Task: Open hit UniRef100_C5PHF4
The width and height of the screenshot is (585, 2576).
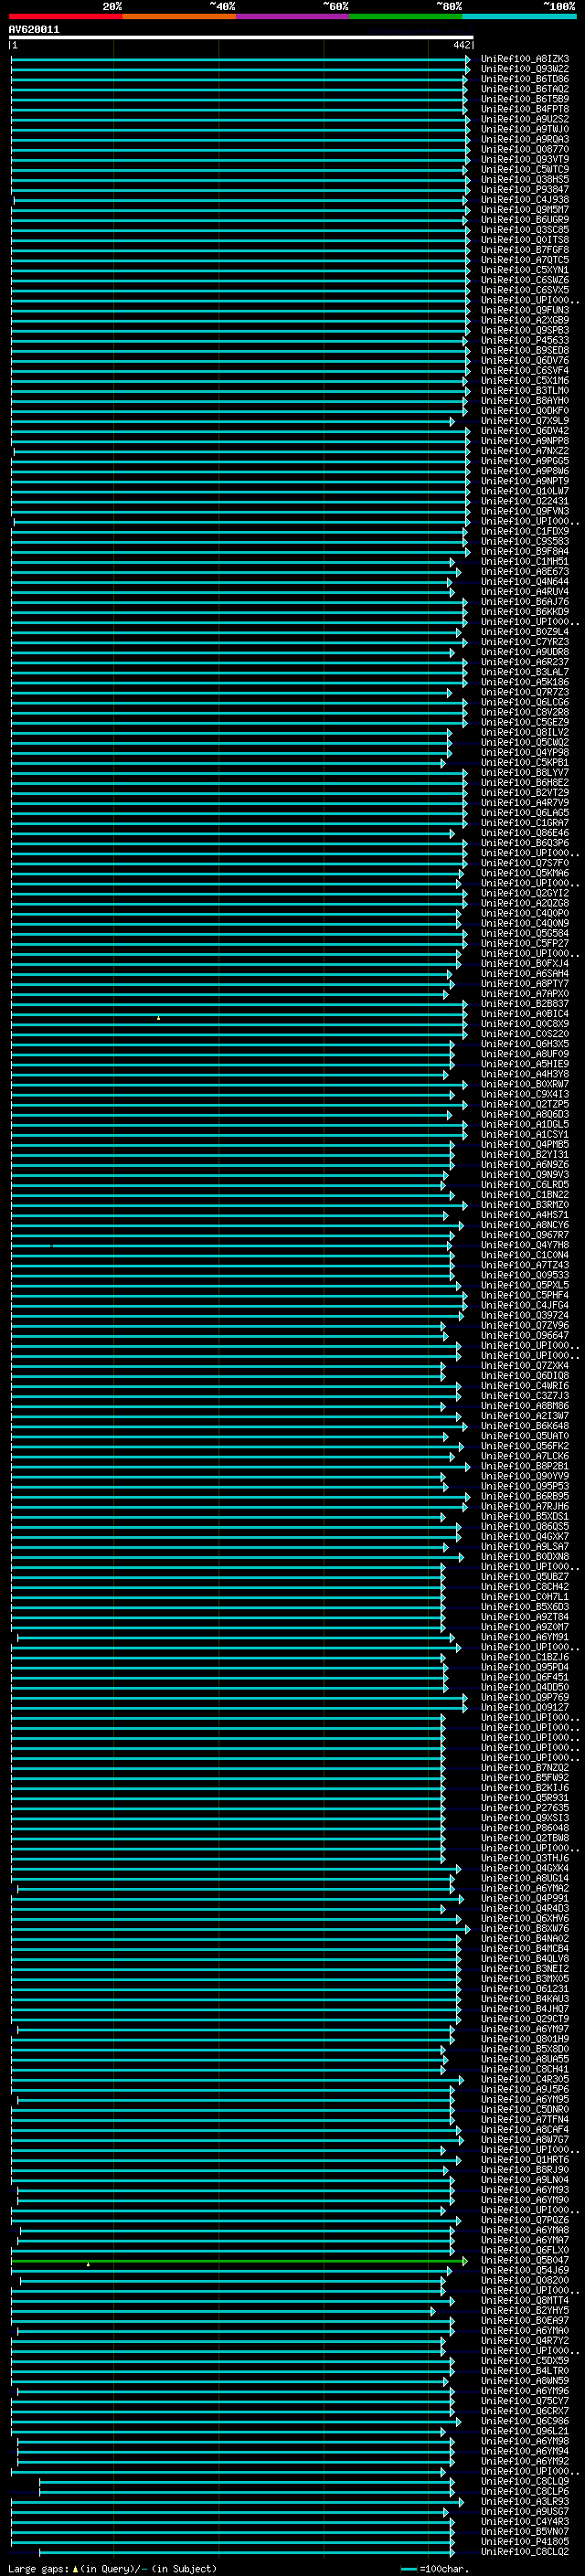Action: coord(525,1296)
